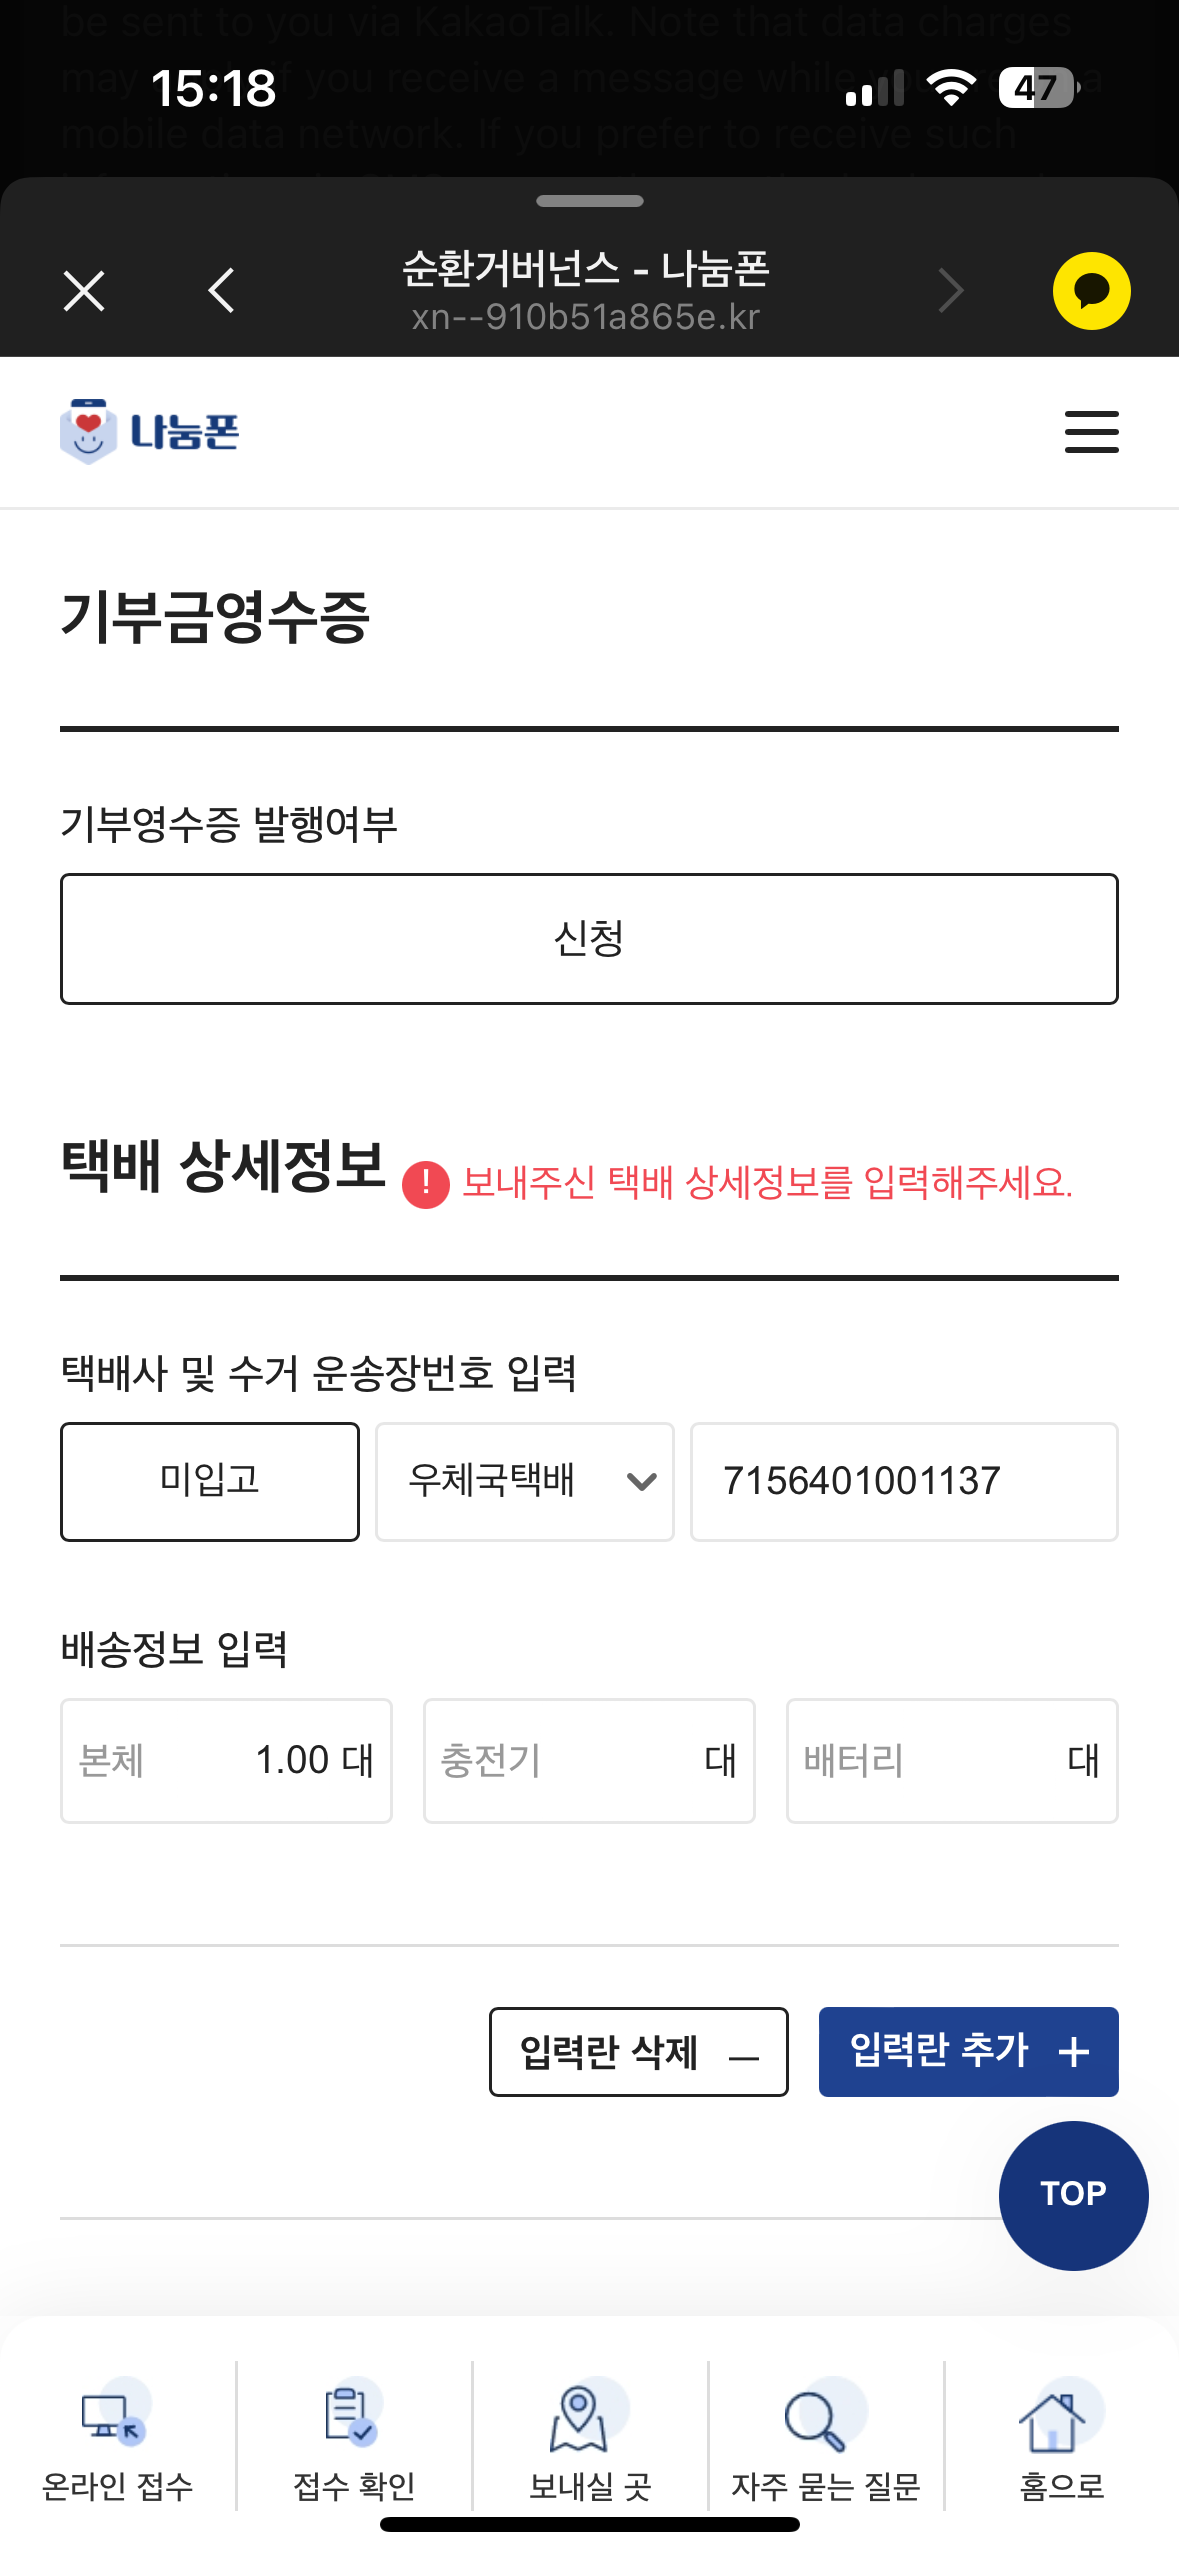Toggle the 신청 donation receipt option
Screen dimensions: 1179x2556
click(589, 939)
